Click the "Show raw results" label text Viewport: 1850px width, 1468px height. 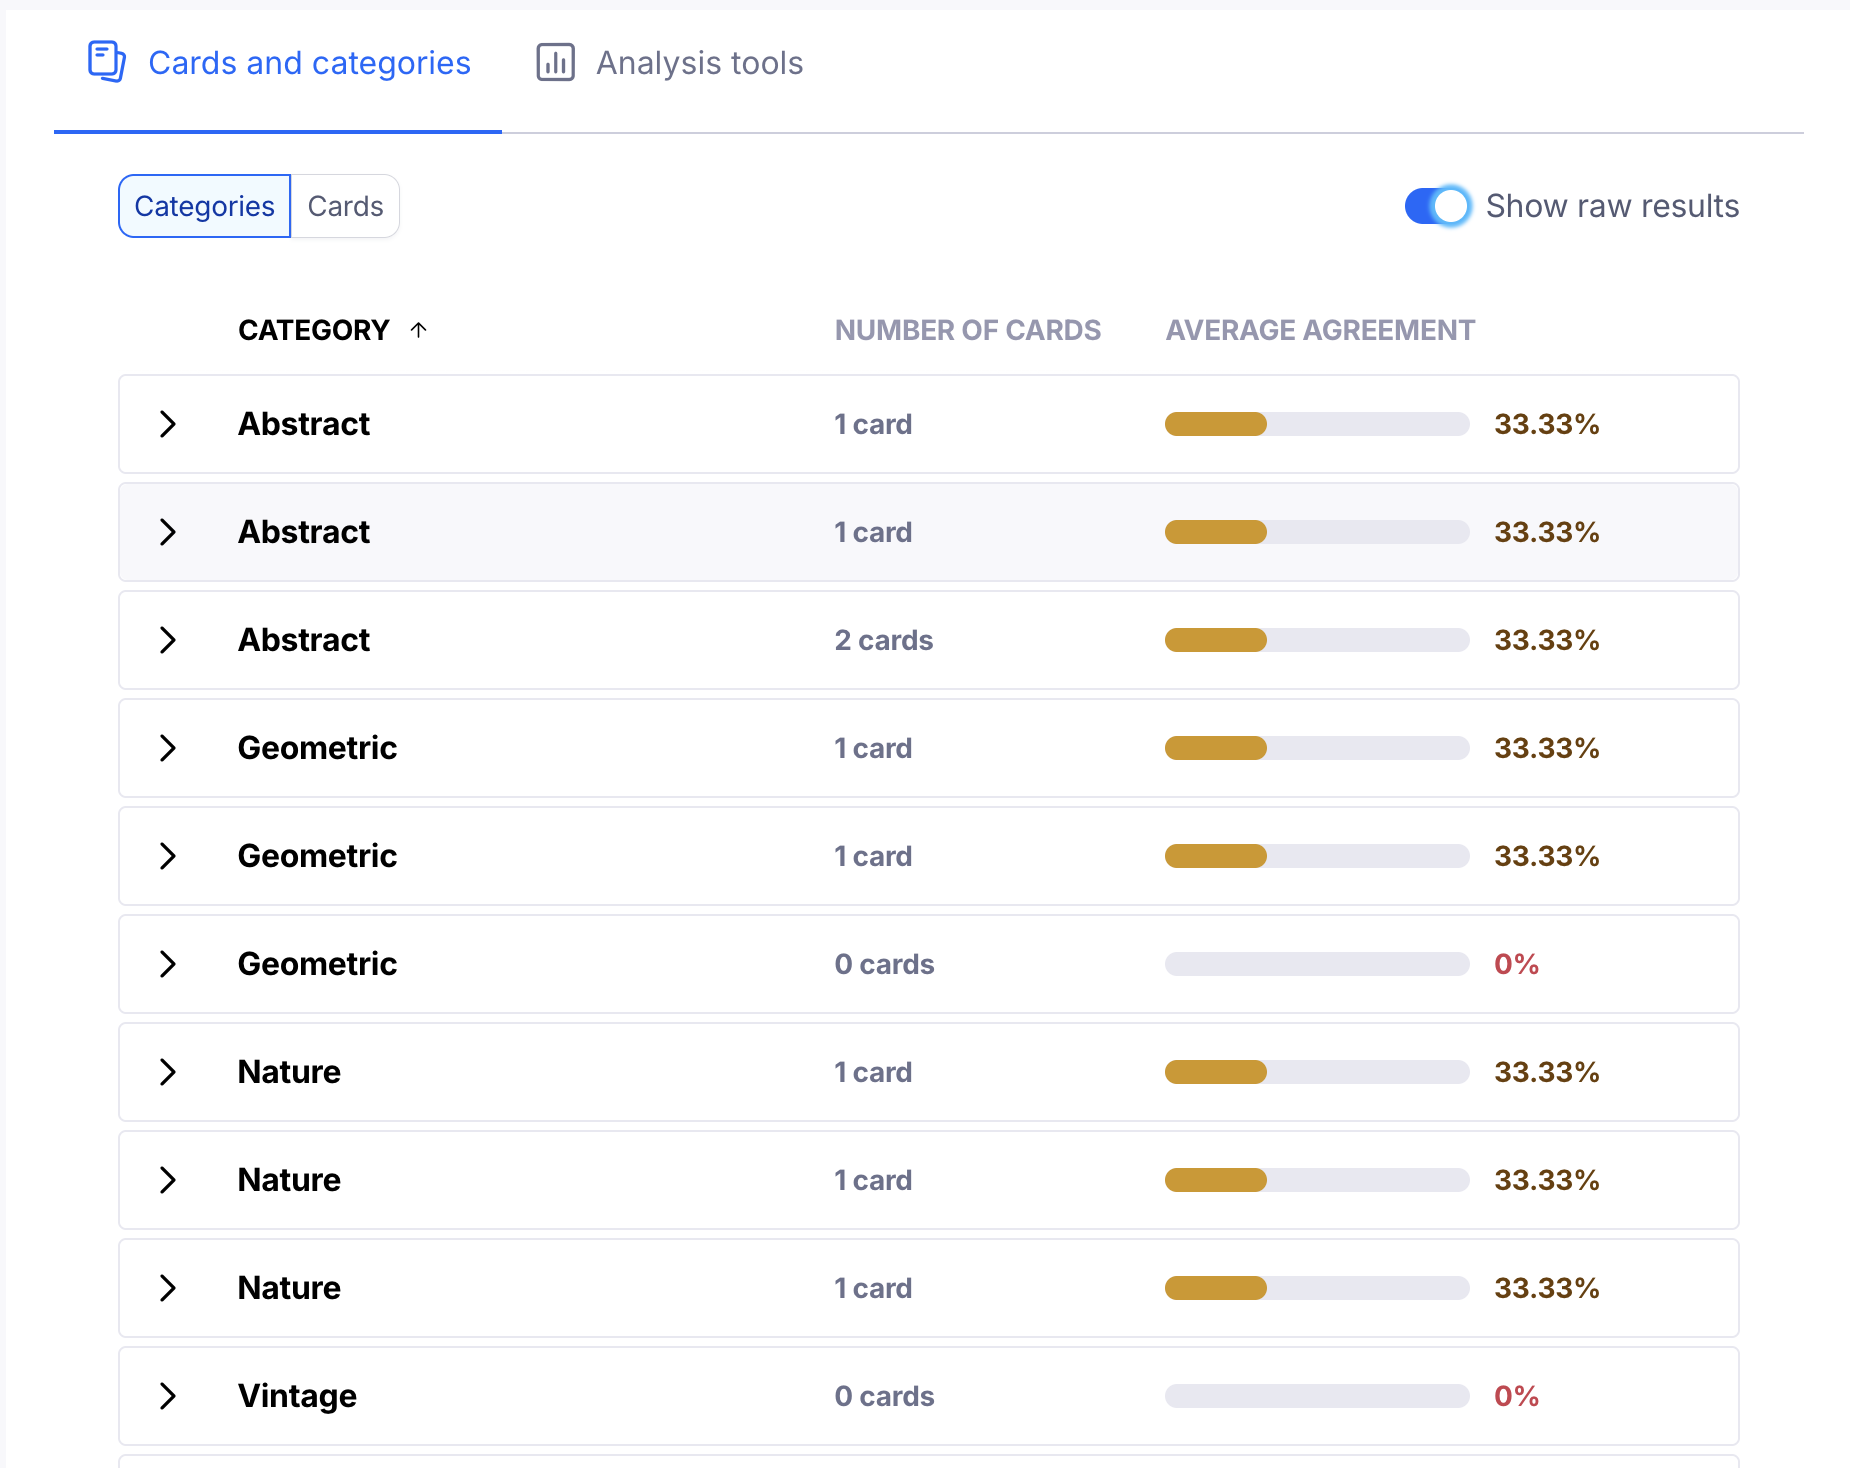pyautogui.click(x=1612, y=206)
